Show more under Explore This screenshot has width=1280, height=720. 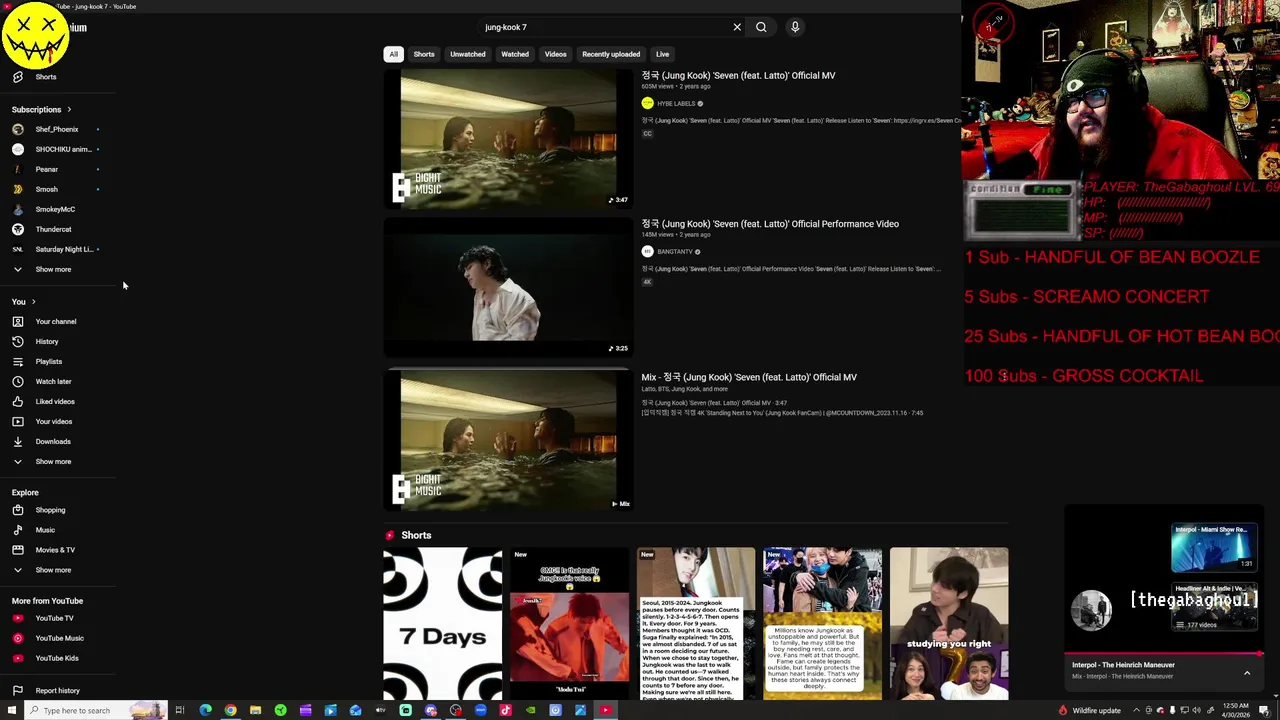point(53,570)
